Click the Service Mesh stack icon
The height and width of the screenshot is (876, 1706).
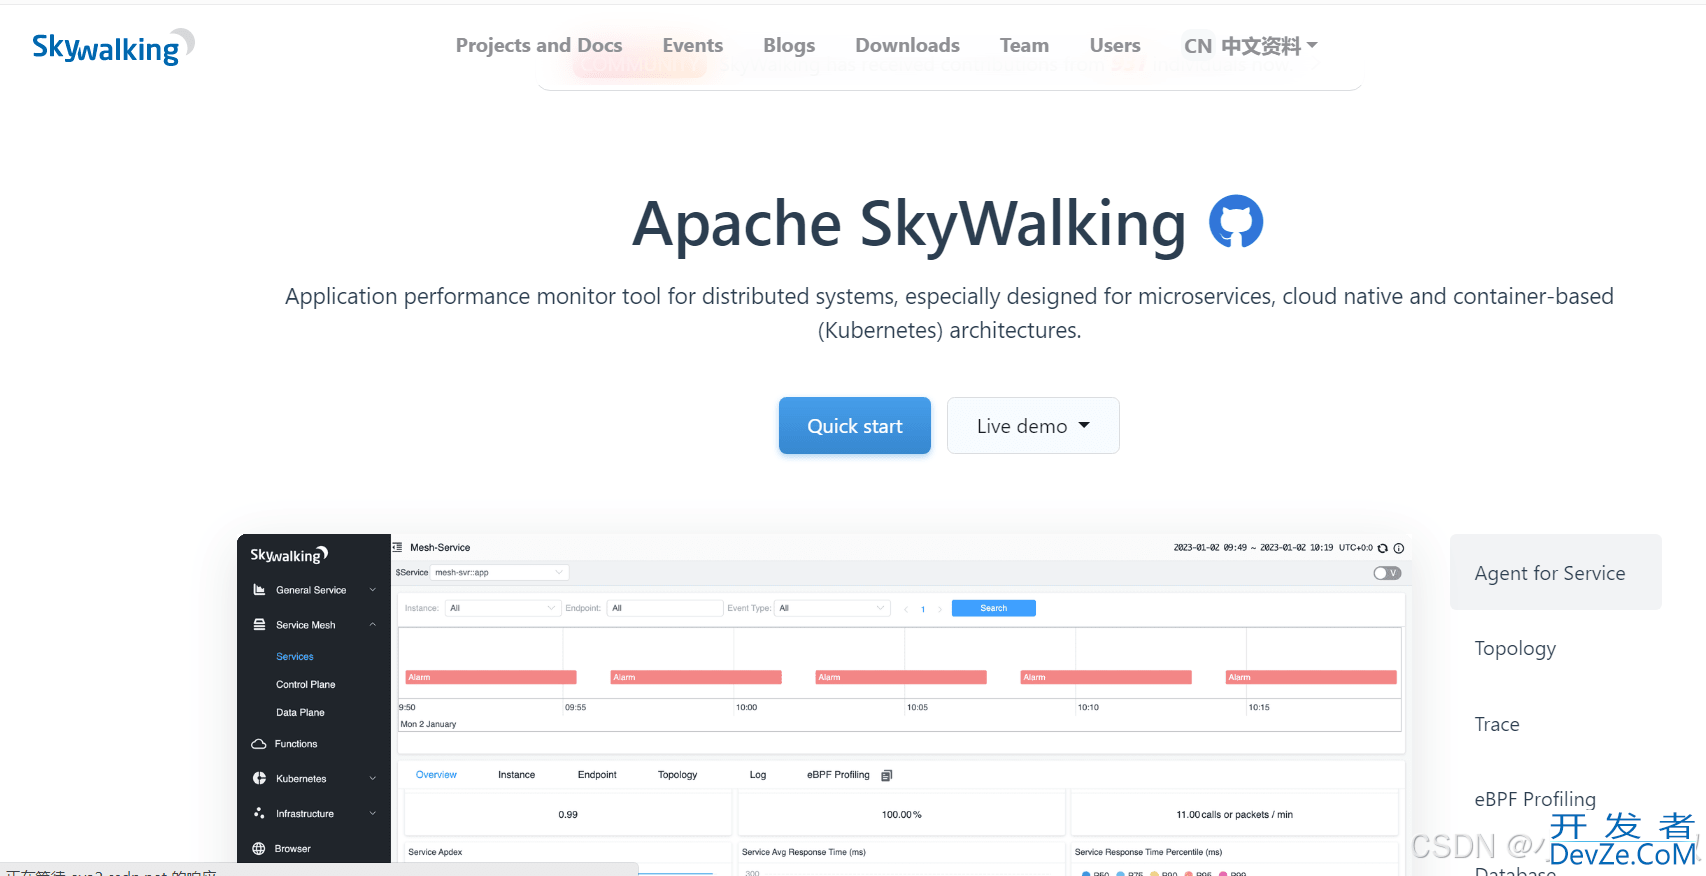[259, 625]
